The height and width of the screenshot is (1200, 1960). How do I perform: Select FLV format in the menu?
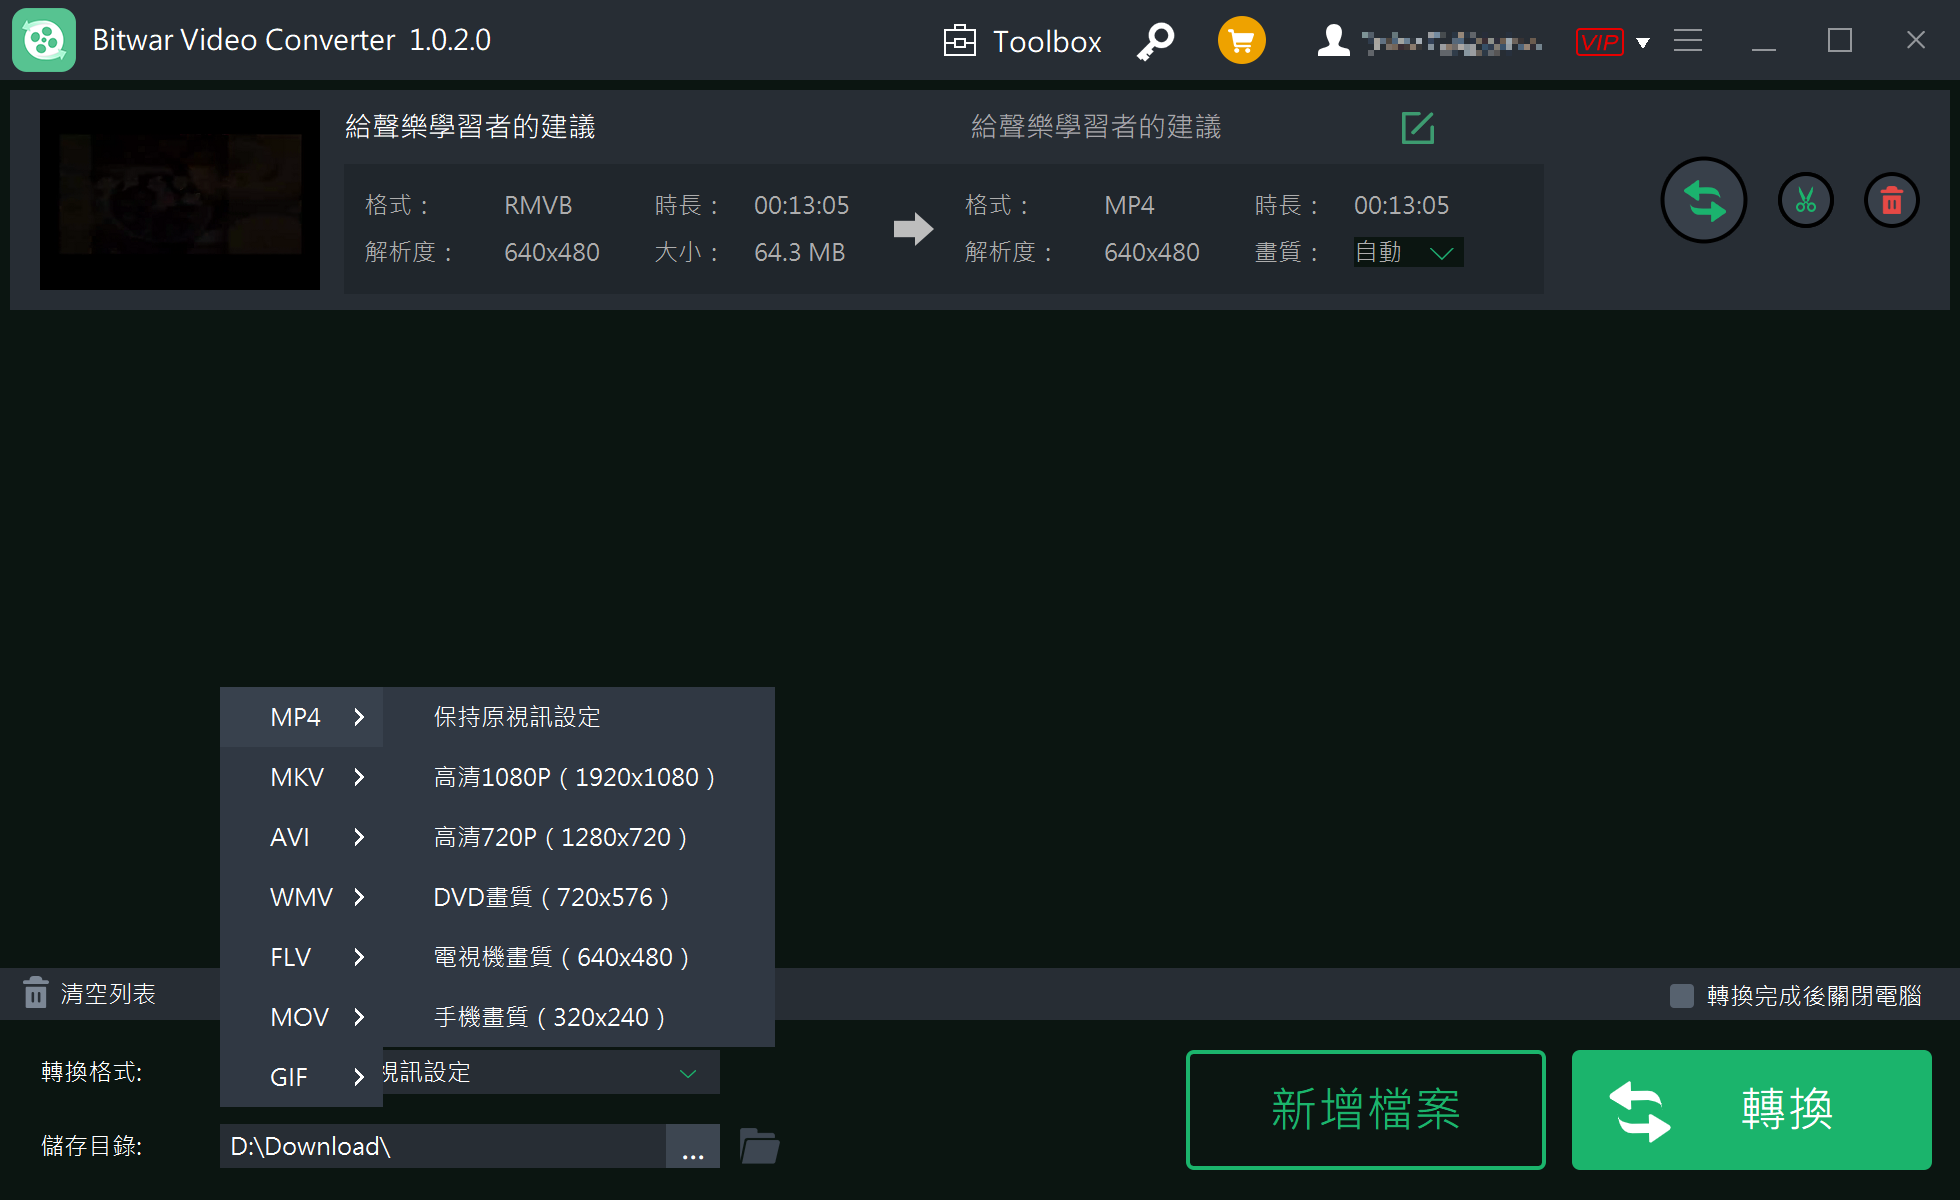[301, 957]
